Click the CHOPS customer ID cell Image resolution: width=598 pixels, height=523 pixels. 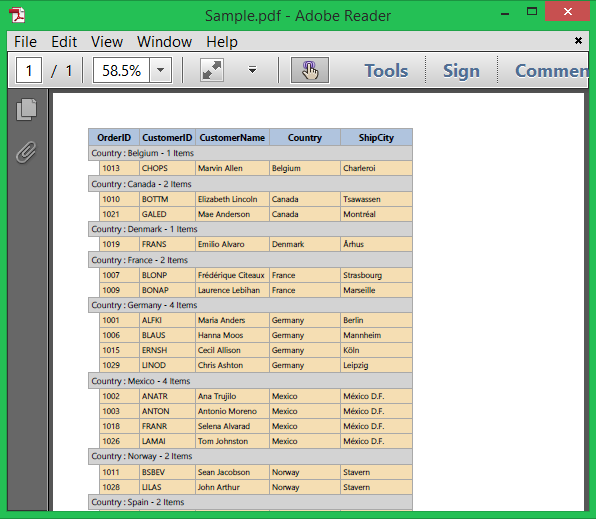point(167,168)
